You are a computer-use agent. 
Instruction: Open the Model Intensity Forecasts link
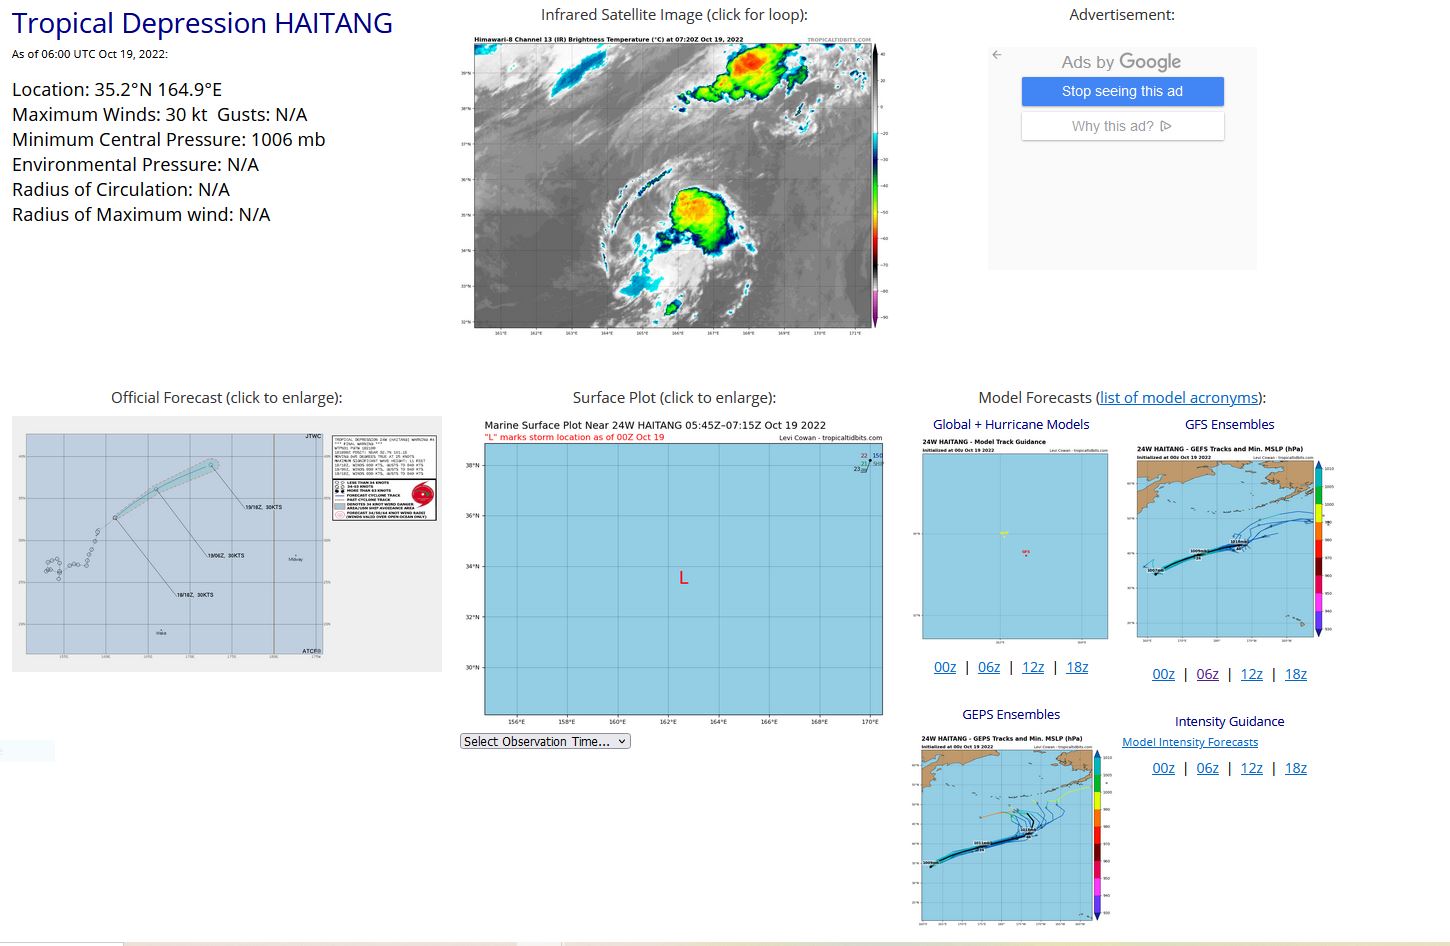click(1190, 742)
